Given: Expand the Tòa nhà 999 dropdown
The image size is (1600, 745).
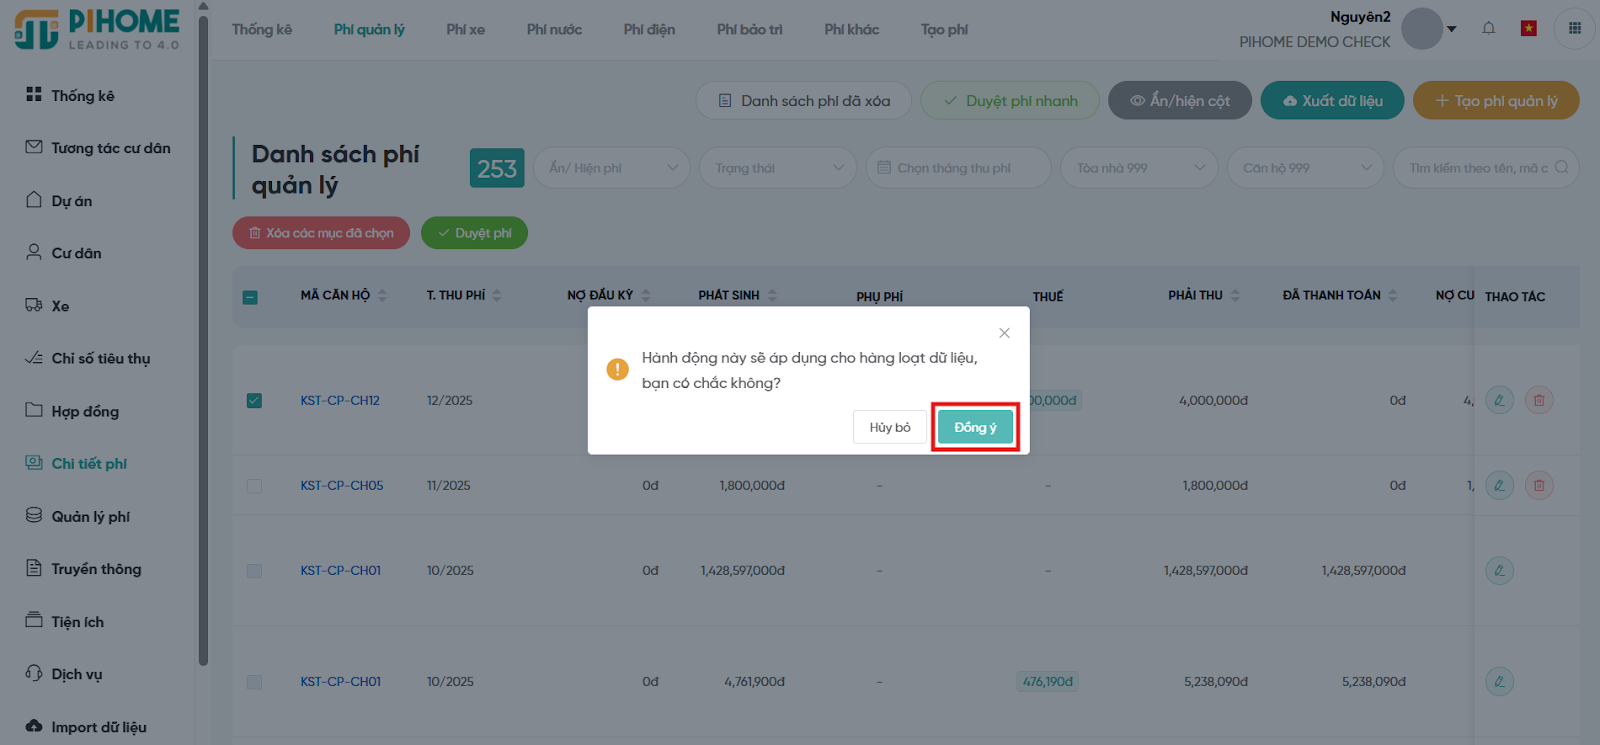Looking at the screenshot, I should point(1140,168).
